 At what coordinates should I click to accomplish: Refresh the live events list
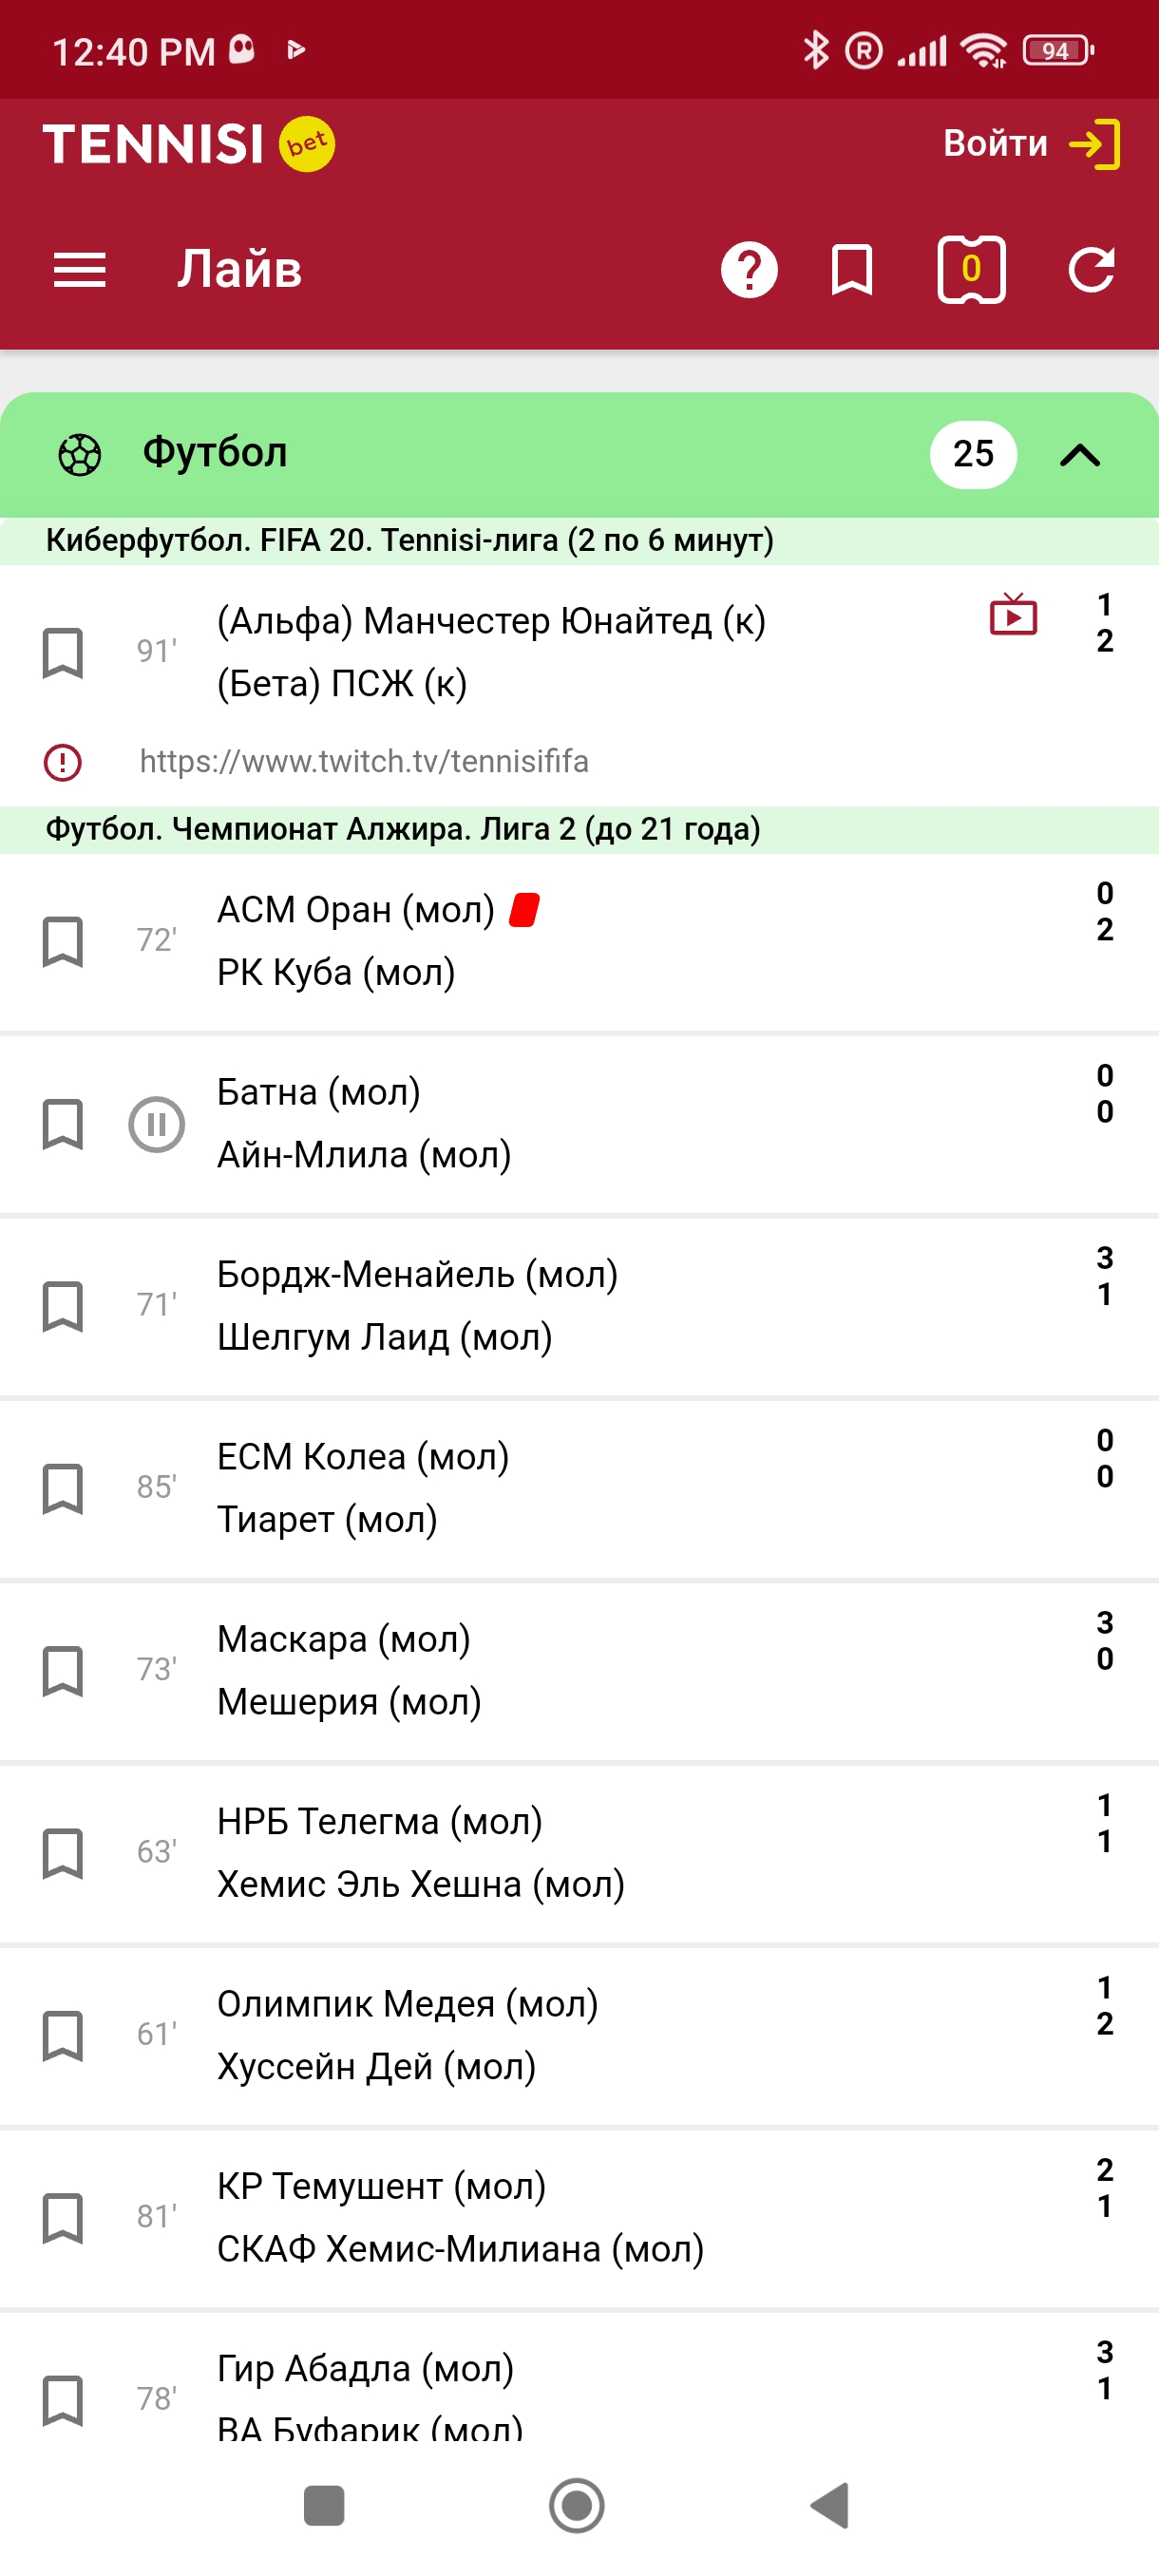[x=1090, y=270]
